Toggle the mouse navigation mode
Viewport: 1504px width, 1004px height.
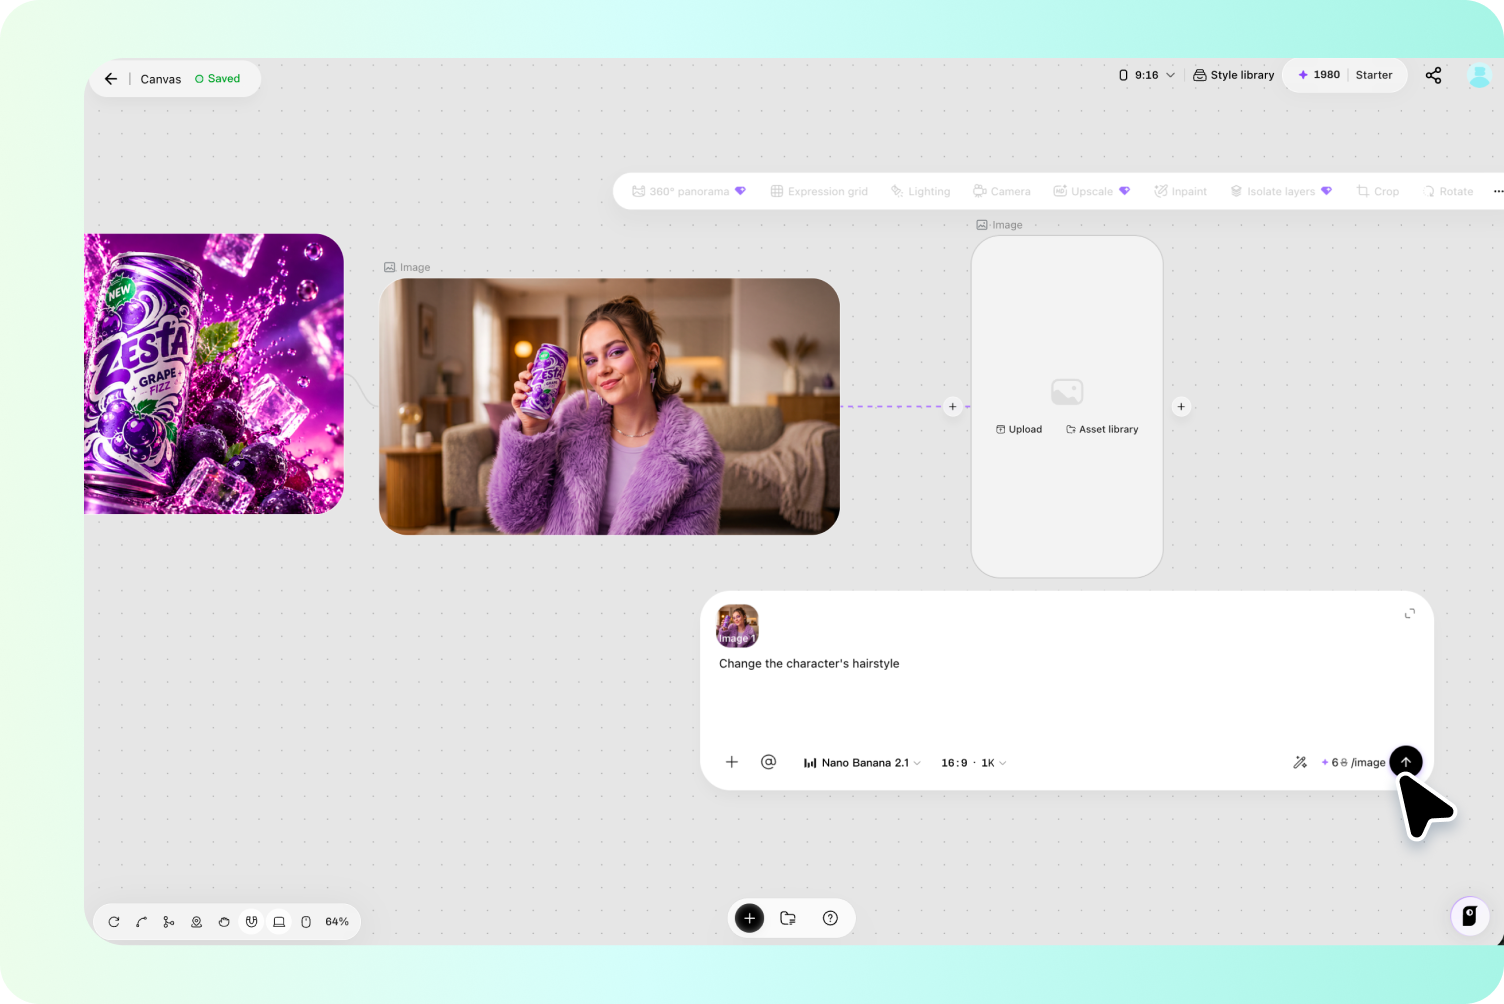pyautogui.click(x=306, y=922)
